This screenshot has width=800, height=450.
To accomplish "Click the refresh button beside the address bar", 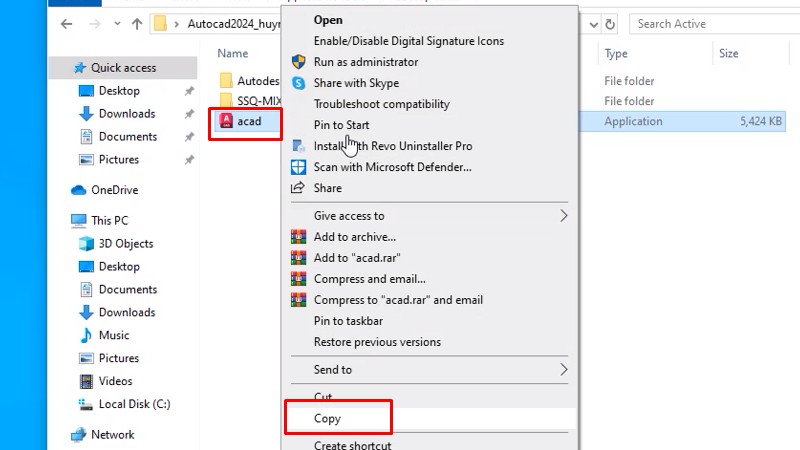I will tap(611, 24).
